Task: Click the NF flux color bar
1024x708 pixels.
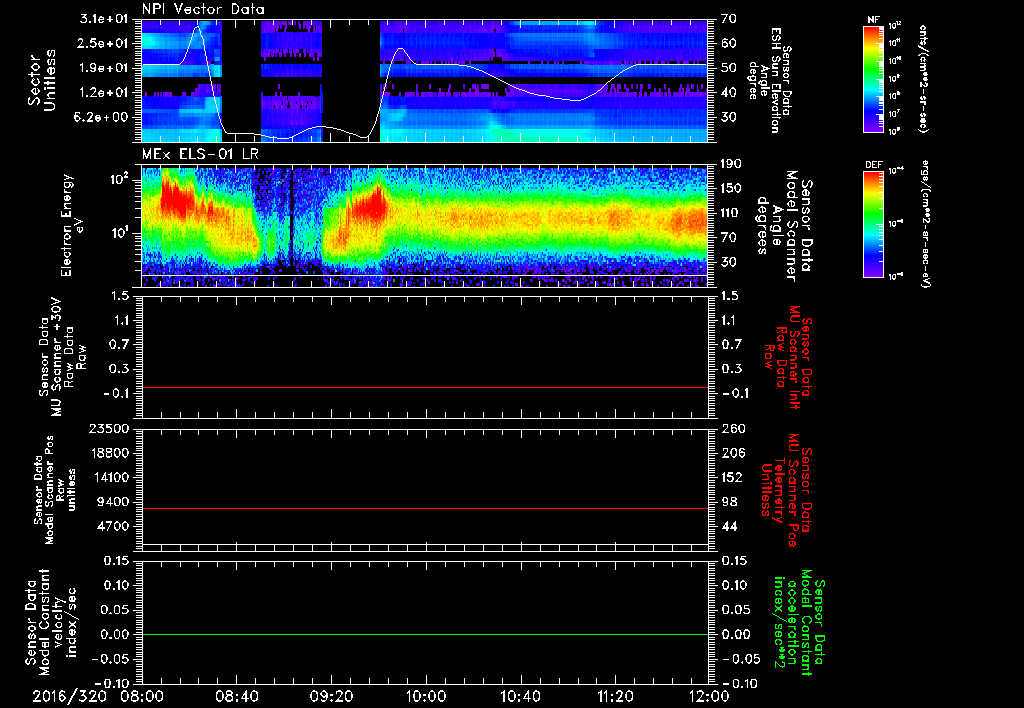Action: [873, 78]
